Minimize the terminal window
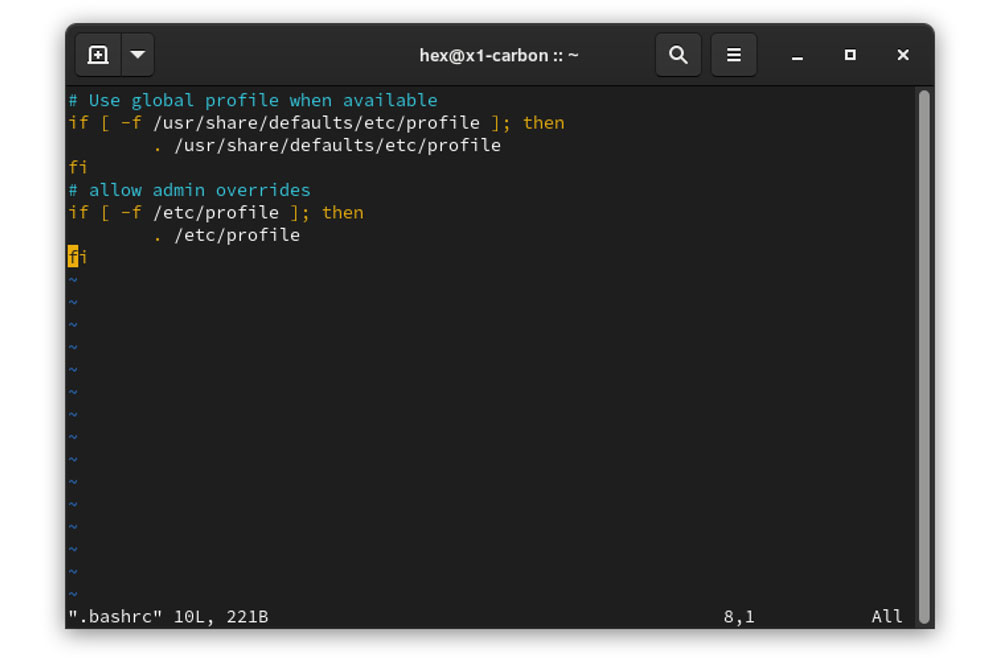The image size is (1000, 660). [797, 56]
